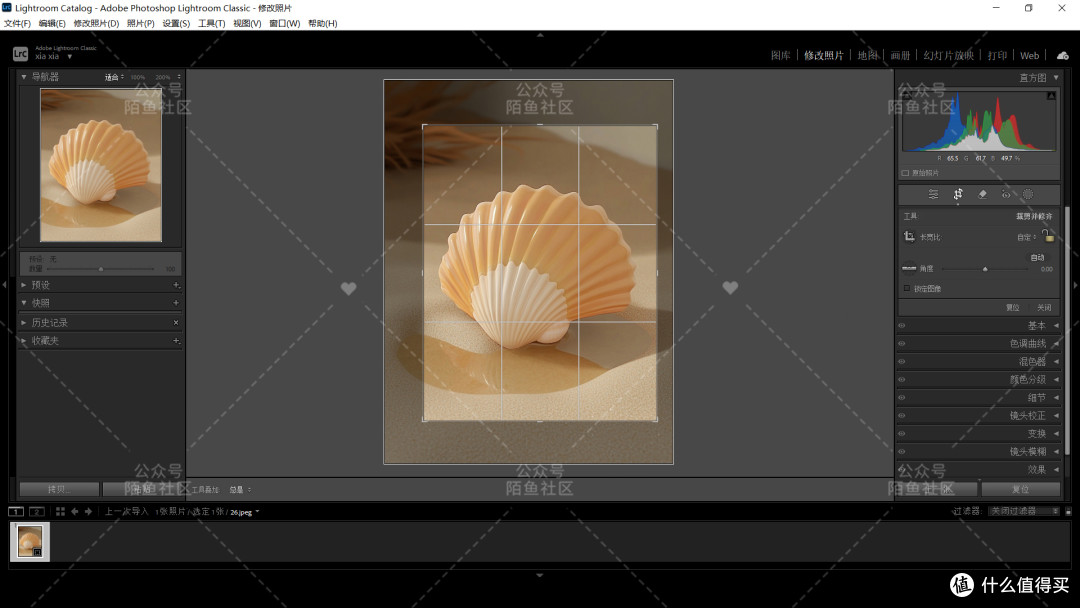This screenshot has width=1080, height=608.
Task: Select the Masking circle tool icon
Action: (x=1028, y=194)
